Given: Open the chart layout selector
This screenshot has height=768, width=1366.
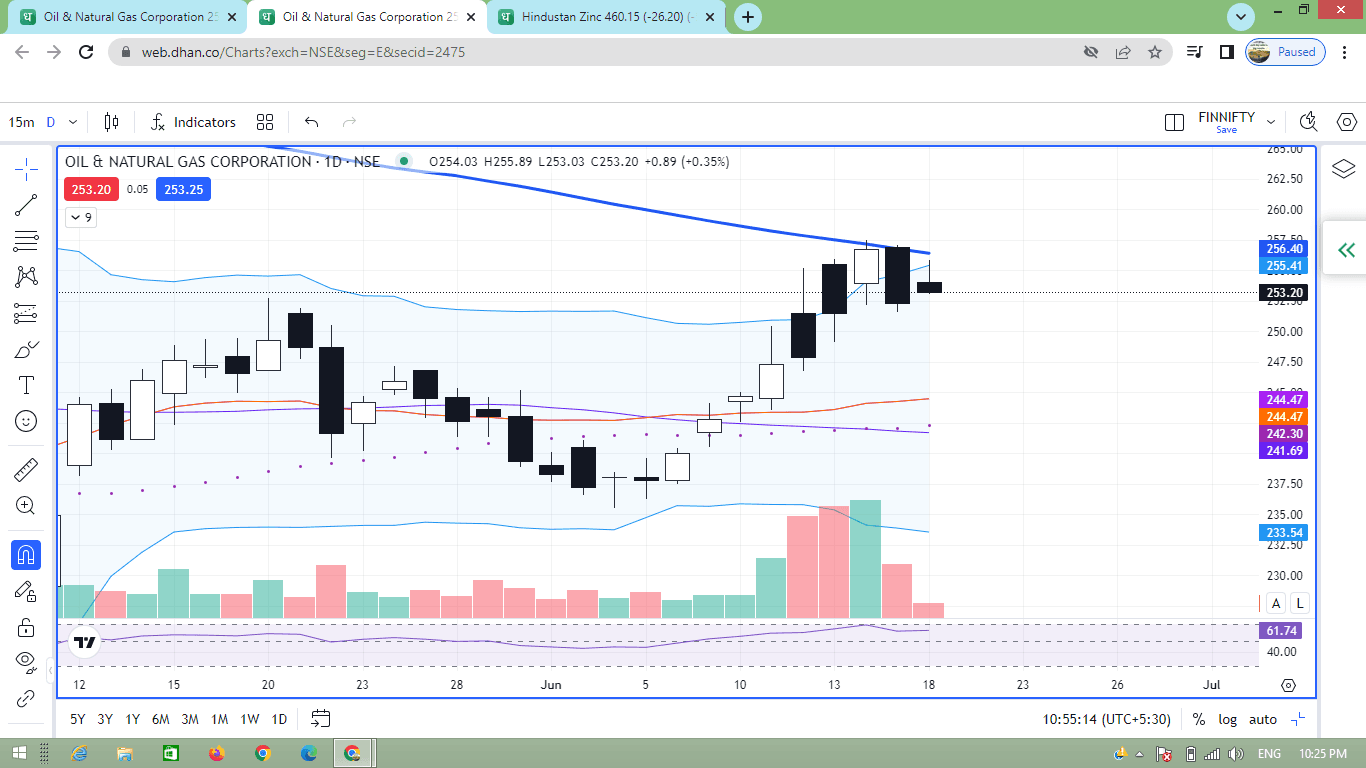Looking at the screenshot, I should (1174, 122).
